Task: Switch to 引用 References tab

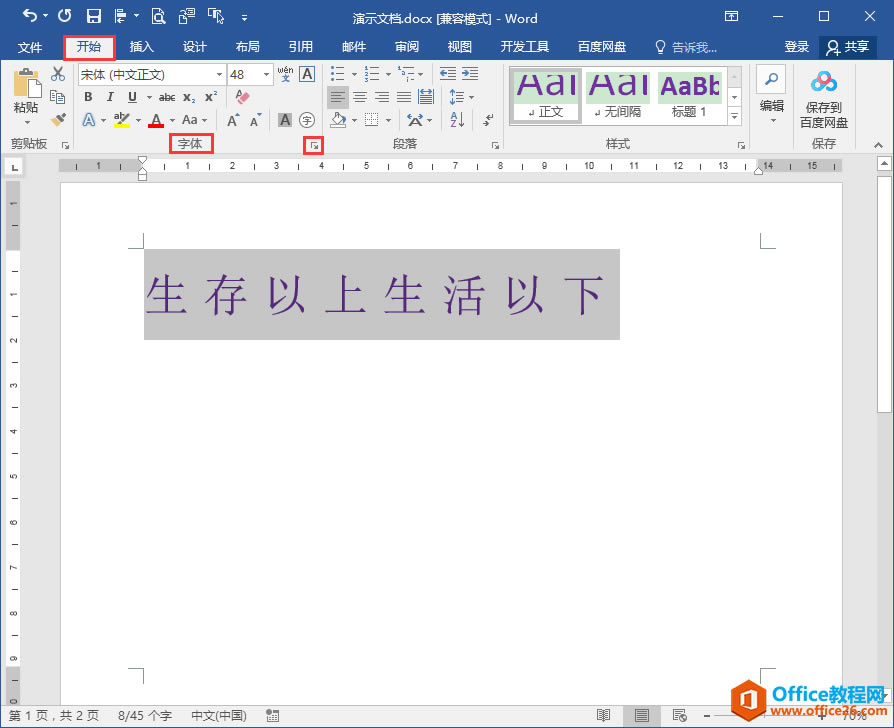Action: pyautogui.click(x=300, y=47)
